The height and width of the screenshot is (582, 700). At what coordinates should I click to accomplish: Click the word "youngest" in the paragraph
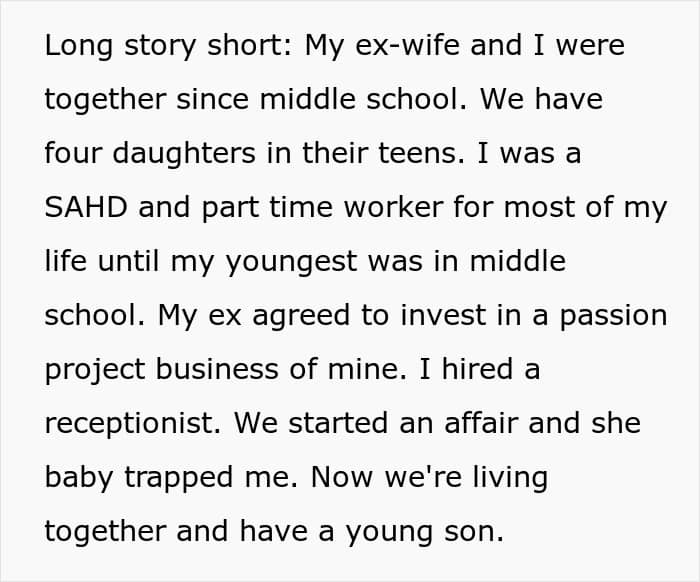coord(292,262)
